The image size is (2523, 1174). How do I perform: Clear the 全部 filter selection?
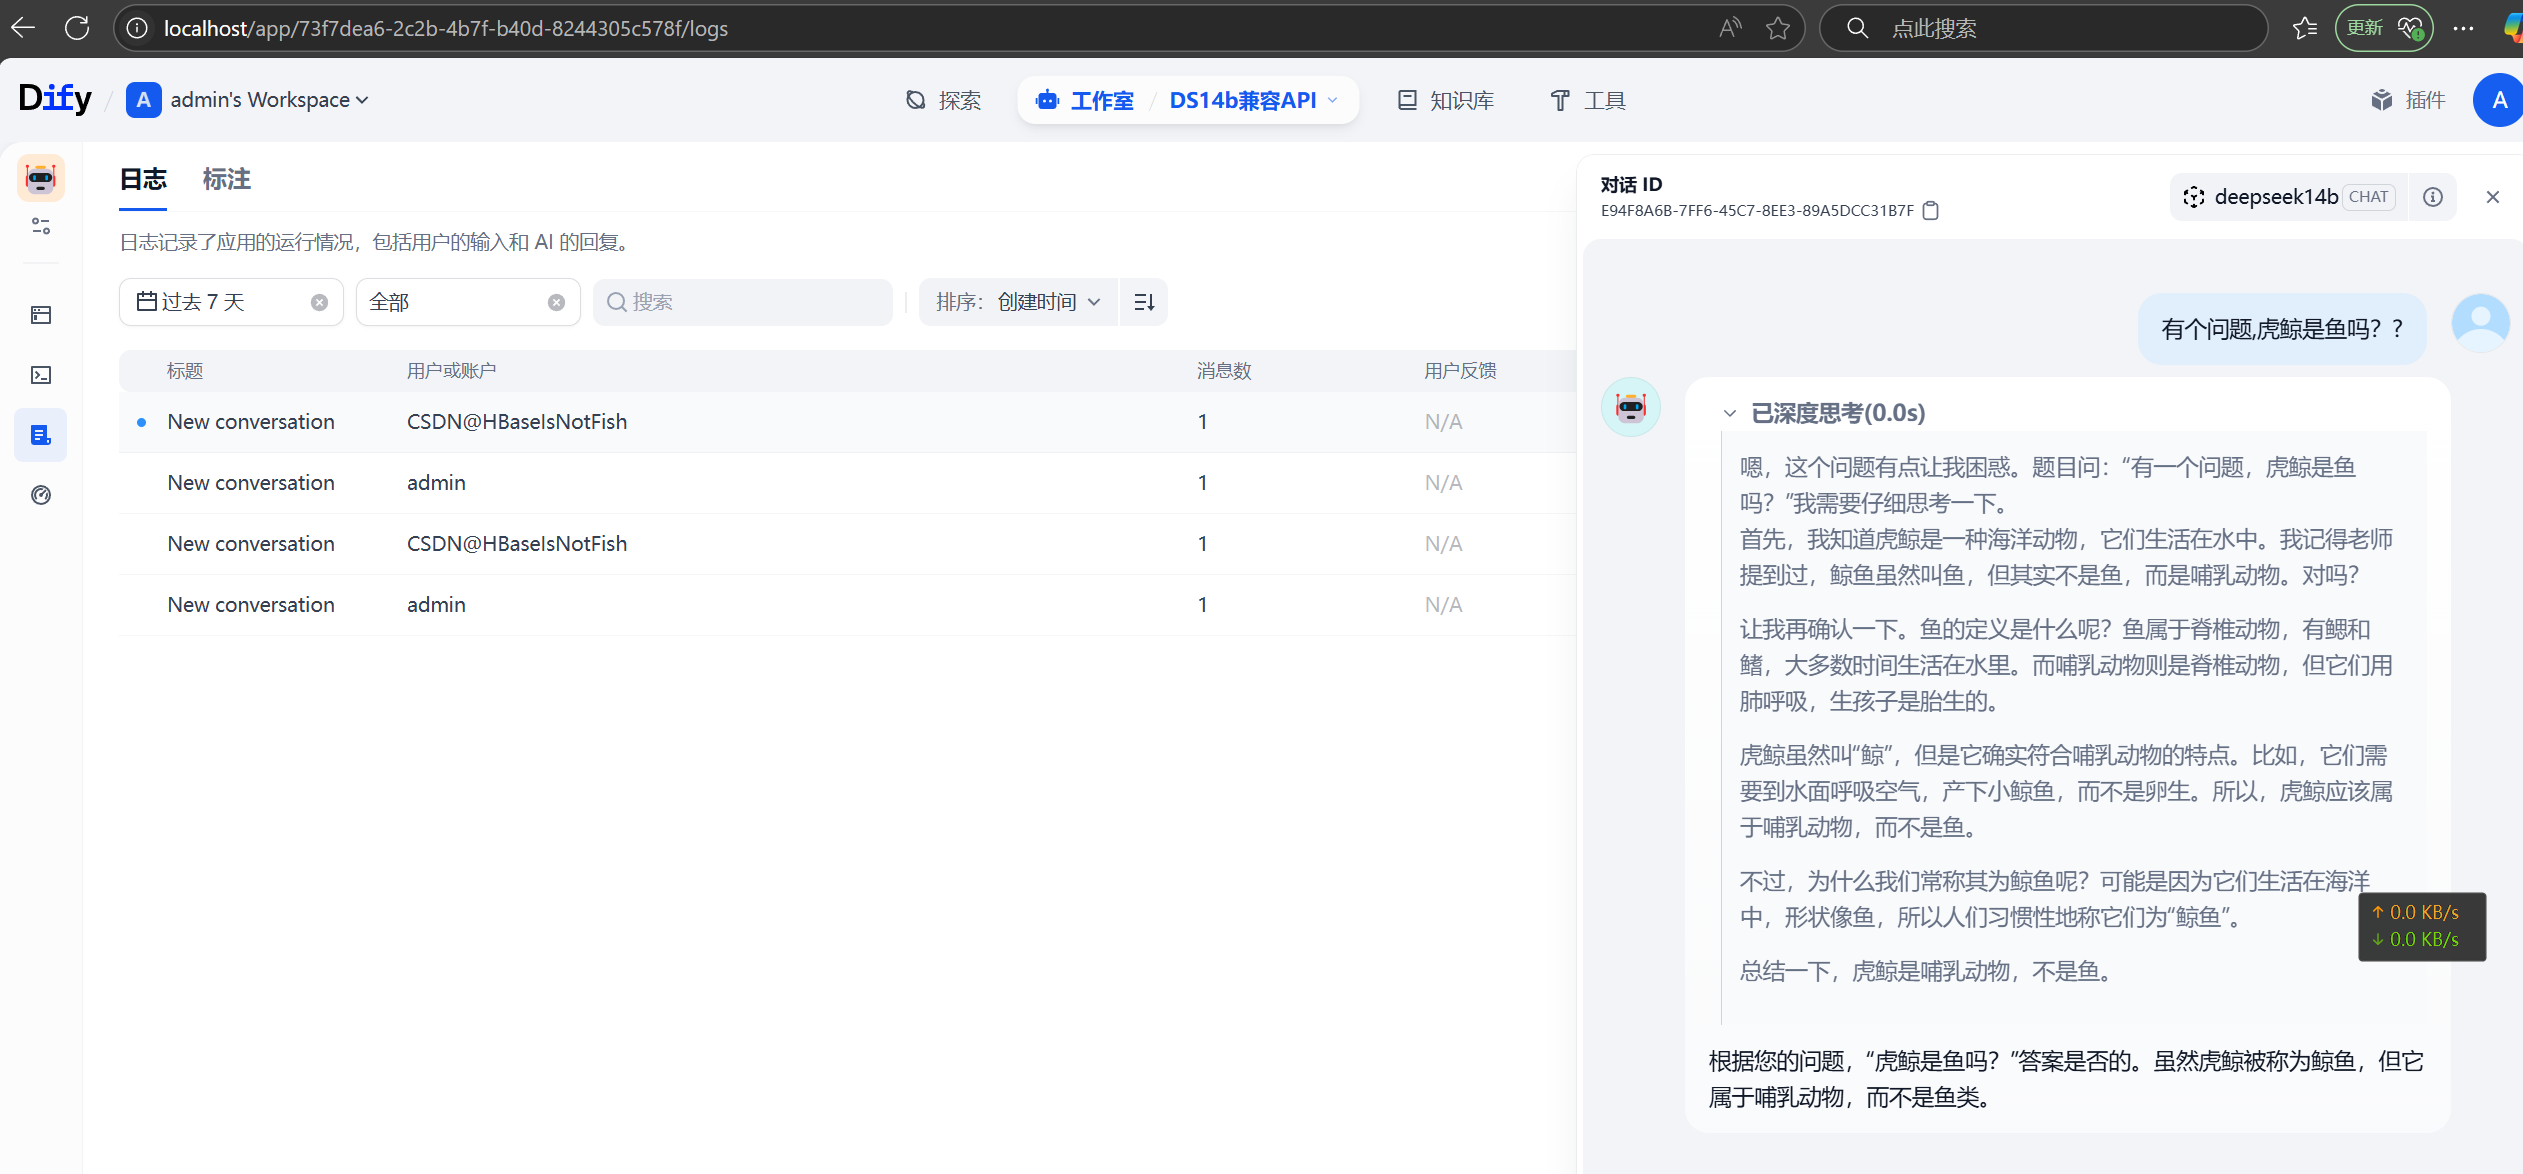coord(556,303)
